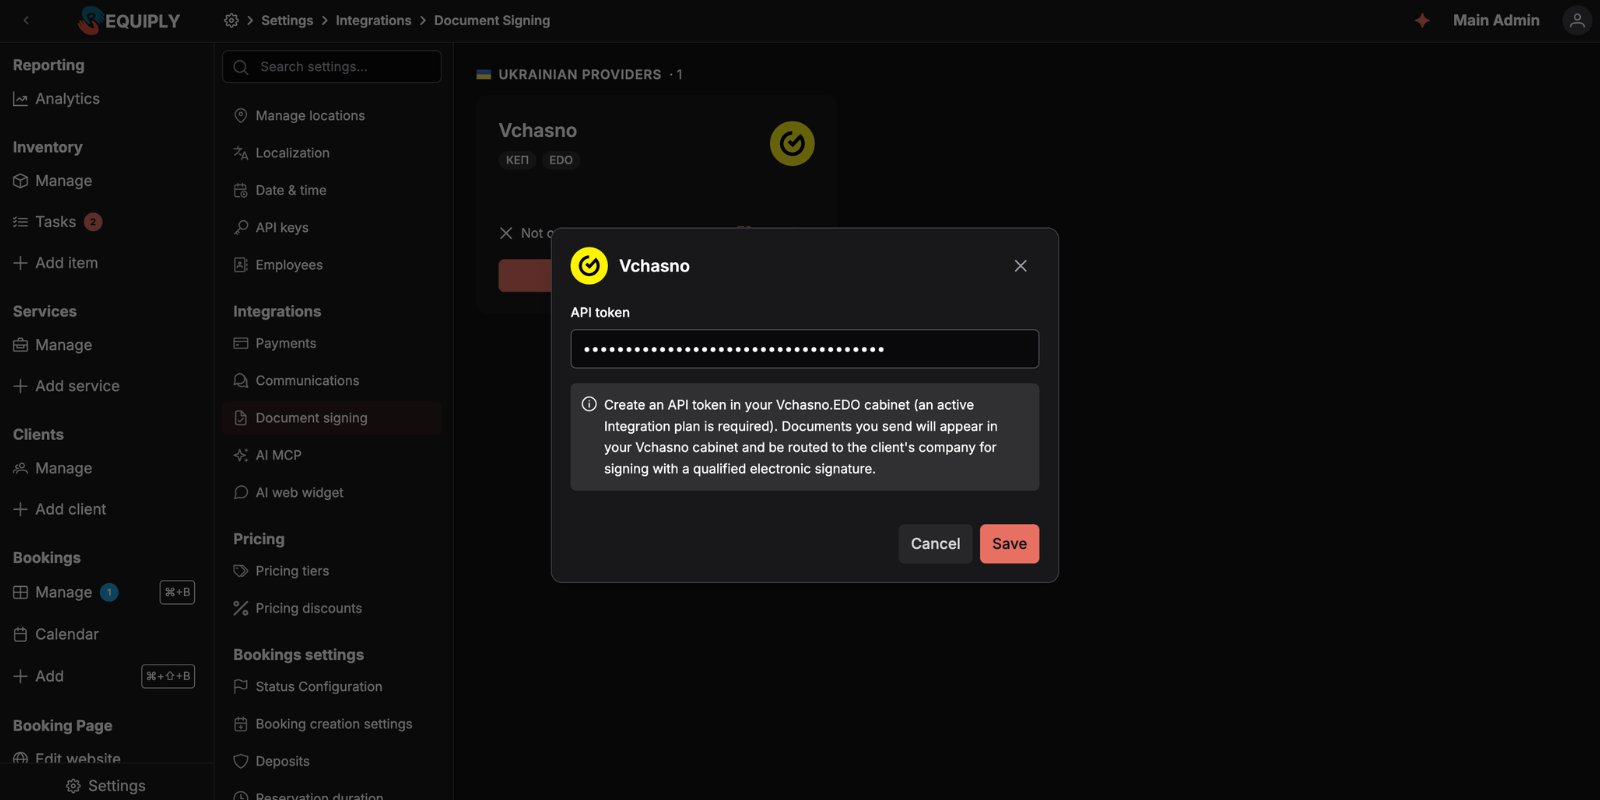
Task: Click the Pricing discounts percent icon
Action: [x=241, y=608]
